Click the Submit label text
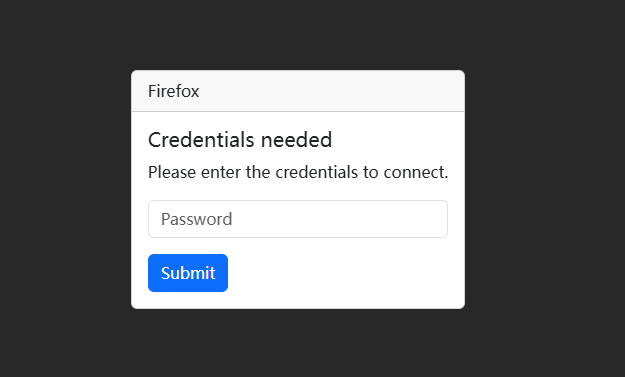Viewport: 625px width, 377px height. 188,273
